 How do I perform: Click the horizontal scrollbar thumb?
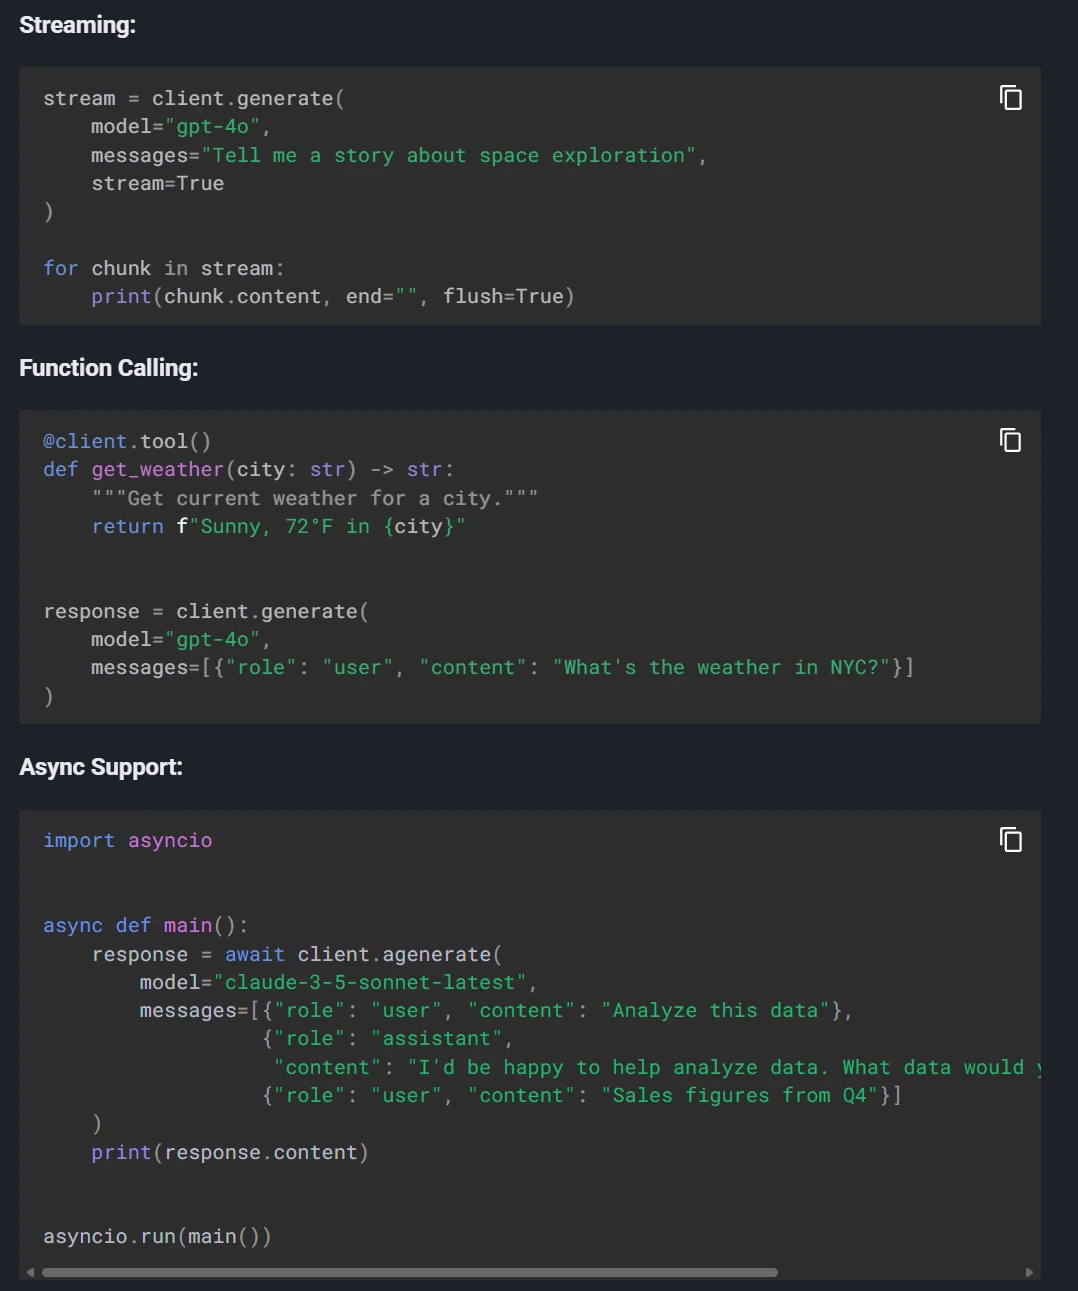410,1271
